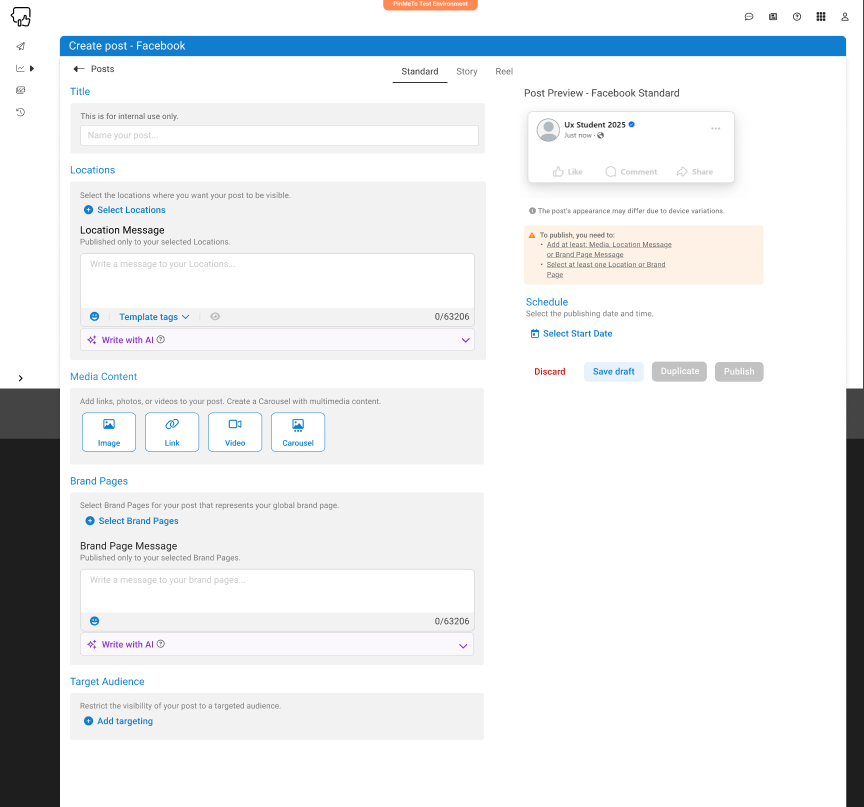Open the apps grid icon top right
This screenshot has width=864, height=807.
[x=820, y=16]
